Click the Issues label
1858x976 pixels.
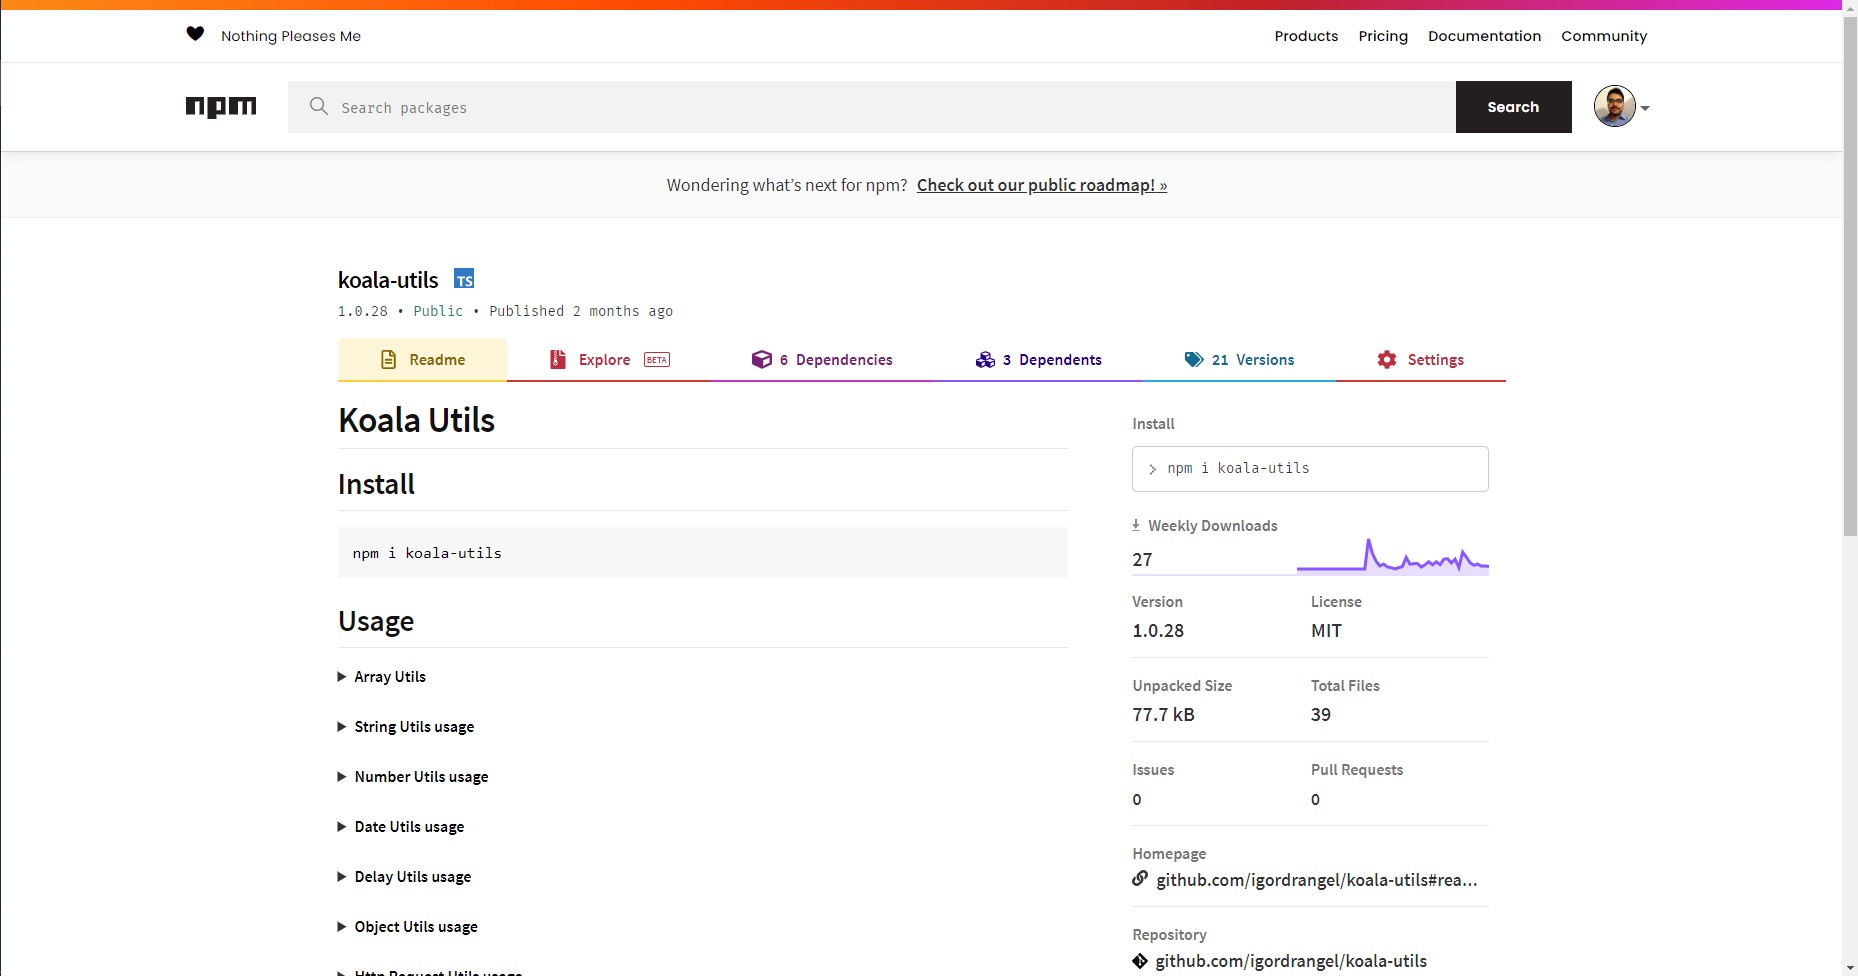(1153, 770)
